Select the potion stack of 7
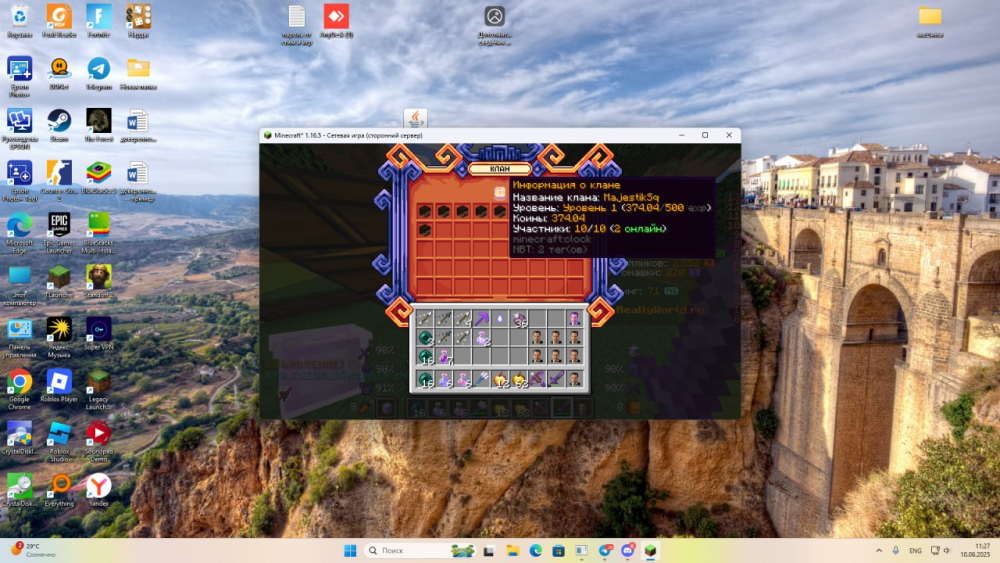This screenshot has width=1000, height=563. coord(445,356)
